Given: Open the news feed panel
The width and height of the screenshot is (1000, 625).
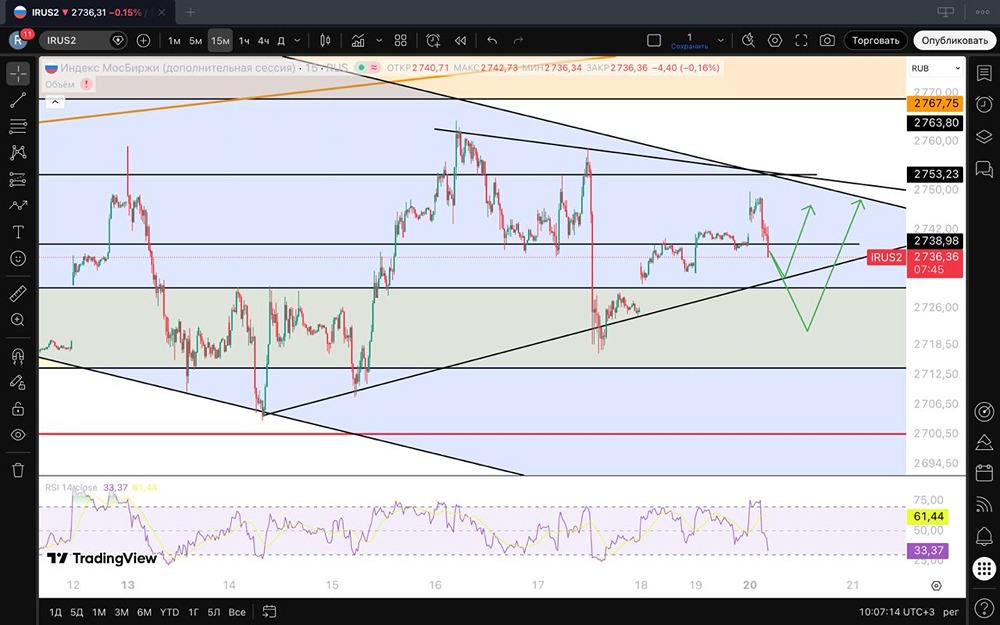Looking at the screenshot, I should coord(984,504).
